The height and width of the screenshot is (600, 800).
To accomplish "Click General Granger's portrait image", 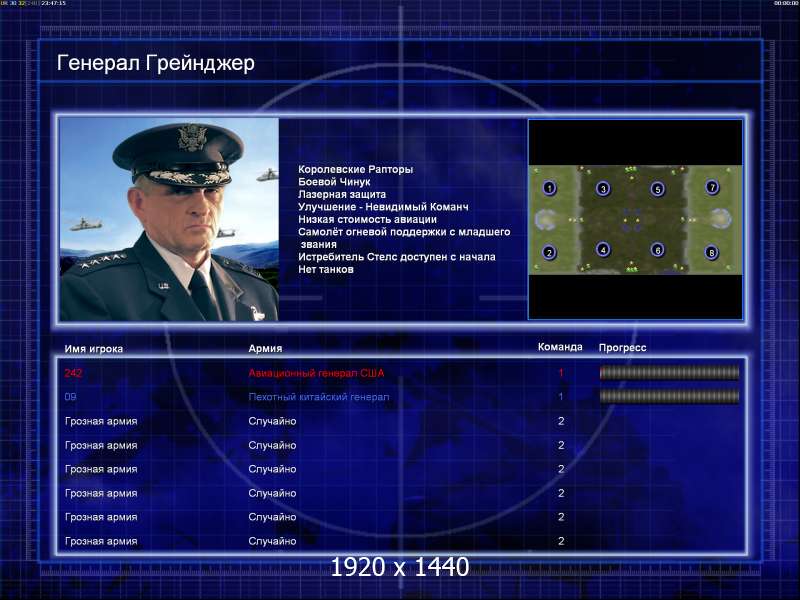I will click(x=169, y=219).
